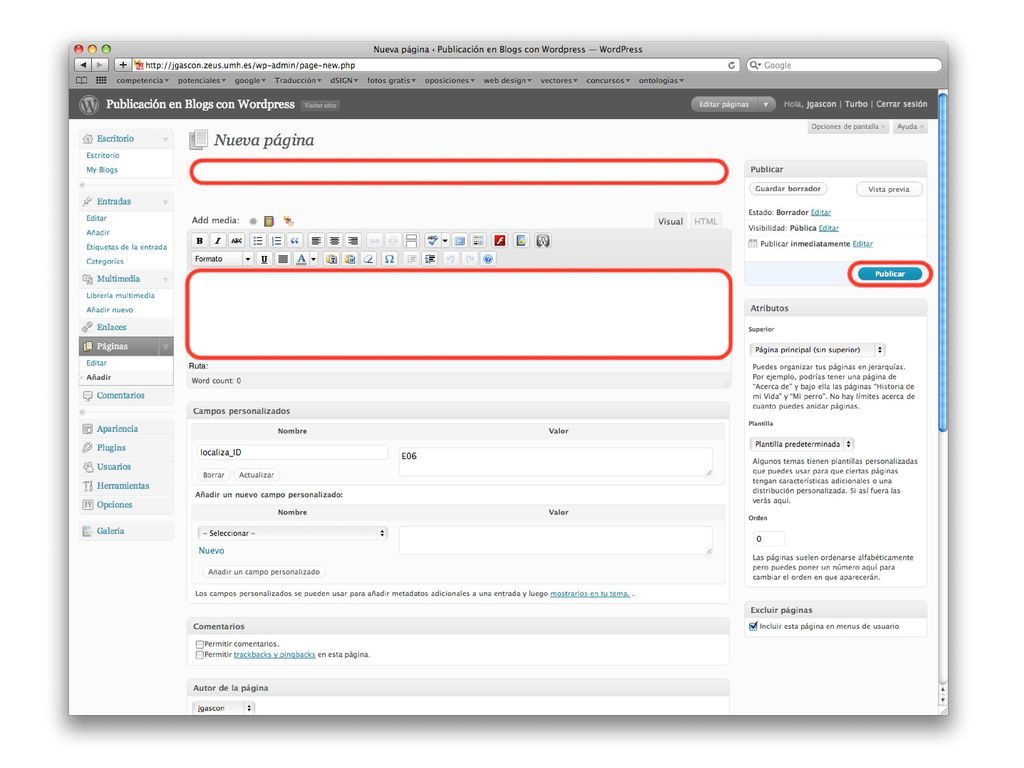
Task: Insert the More tag
Action: tap(411, 241)
